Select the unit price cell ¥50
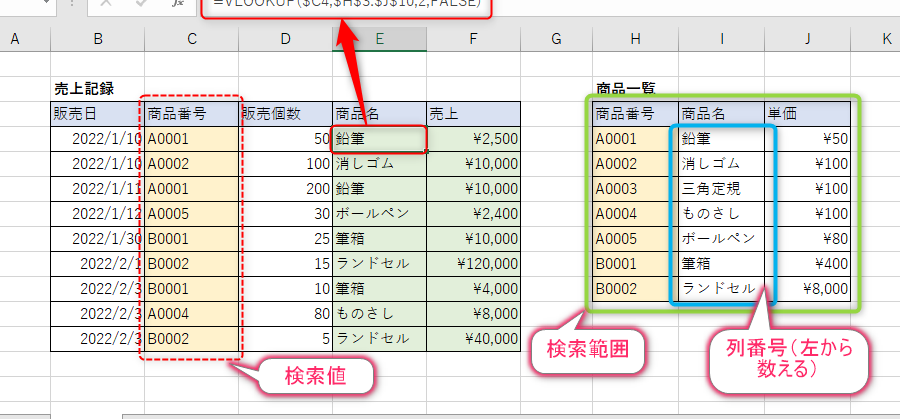This screenshot has width=900, height=419. click(808, 139)
